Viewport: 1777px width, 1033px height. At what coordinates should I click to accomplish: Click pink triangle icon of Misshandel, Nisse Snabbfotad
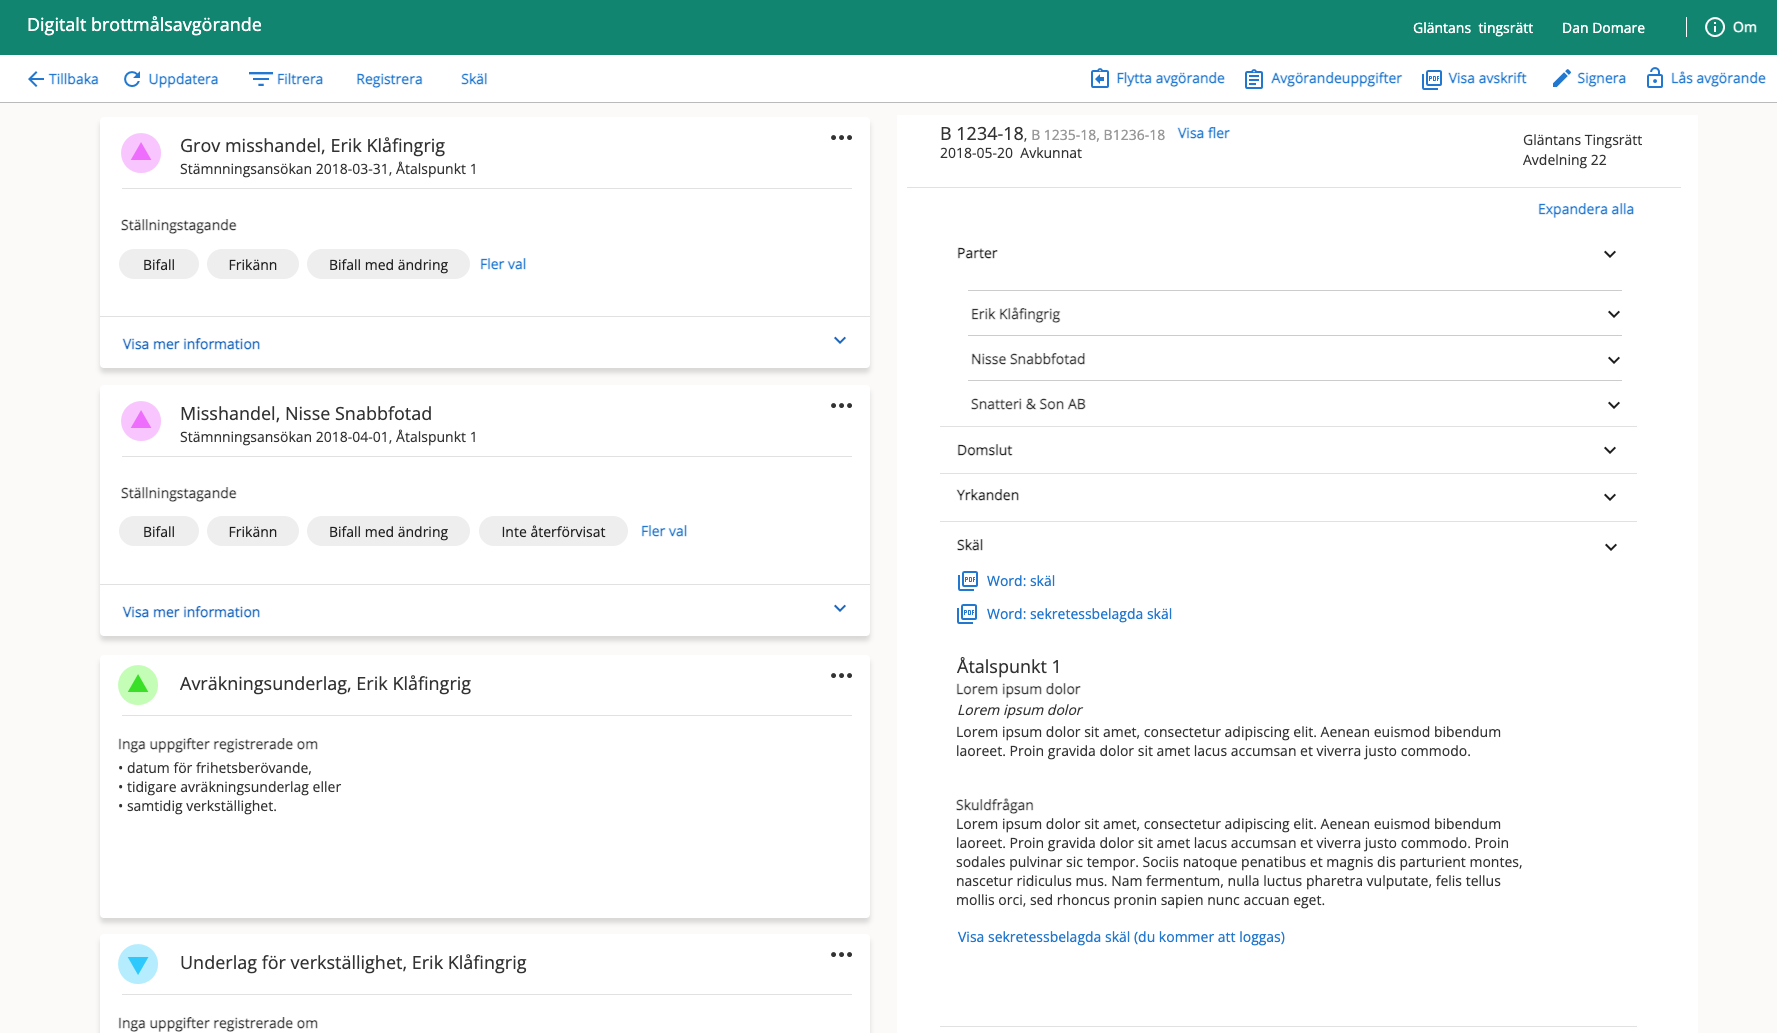coord(141,421)
